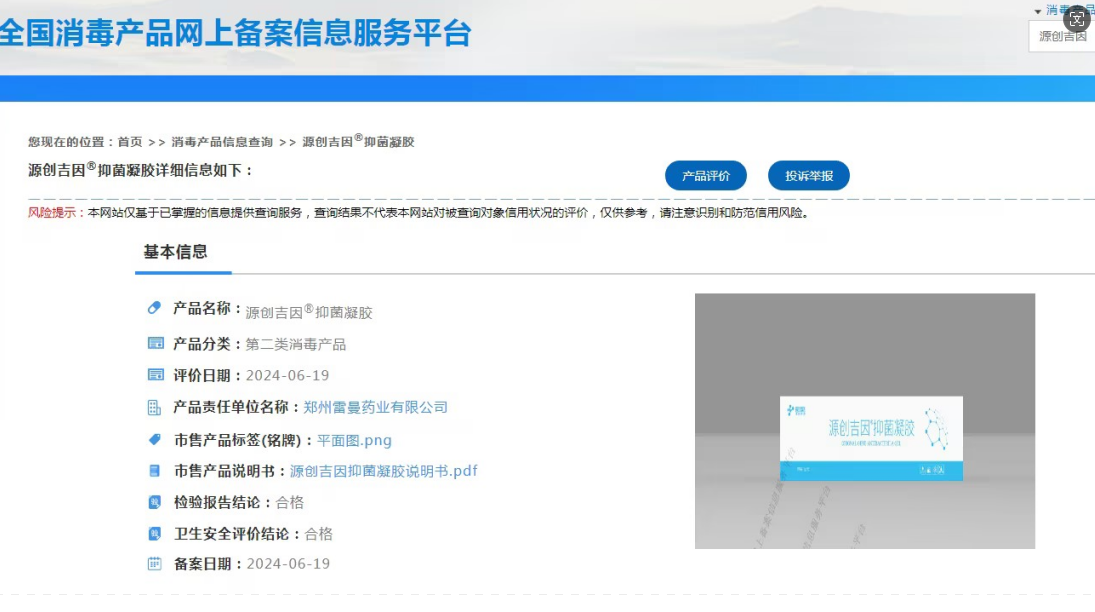
Task: Click the icon next to 评价日期
Action: tap(155, 375)
